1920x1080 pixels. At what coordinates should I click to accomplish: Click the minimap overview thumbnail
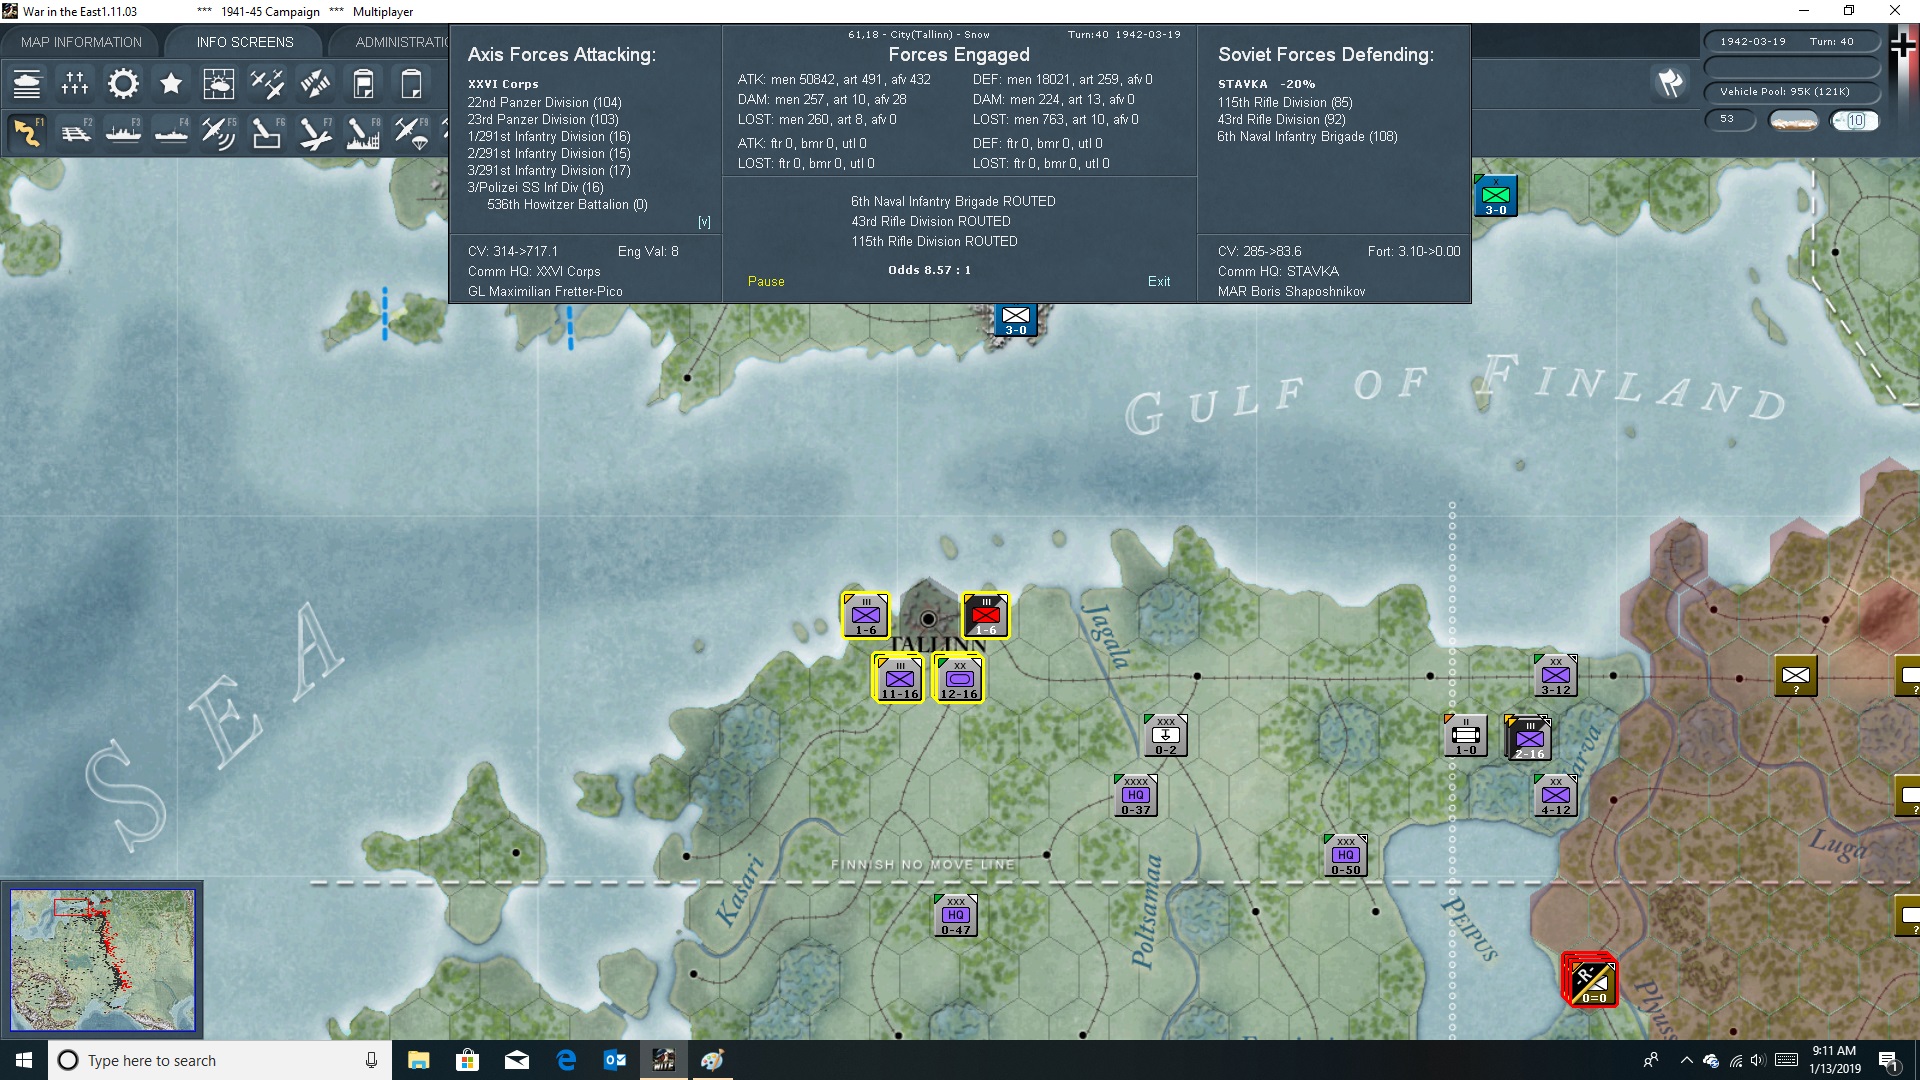(x=102, y=960)
